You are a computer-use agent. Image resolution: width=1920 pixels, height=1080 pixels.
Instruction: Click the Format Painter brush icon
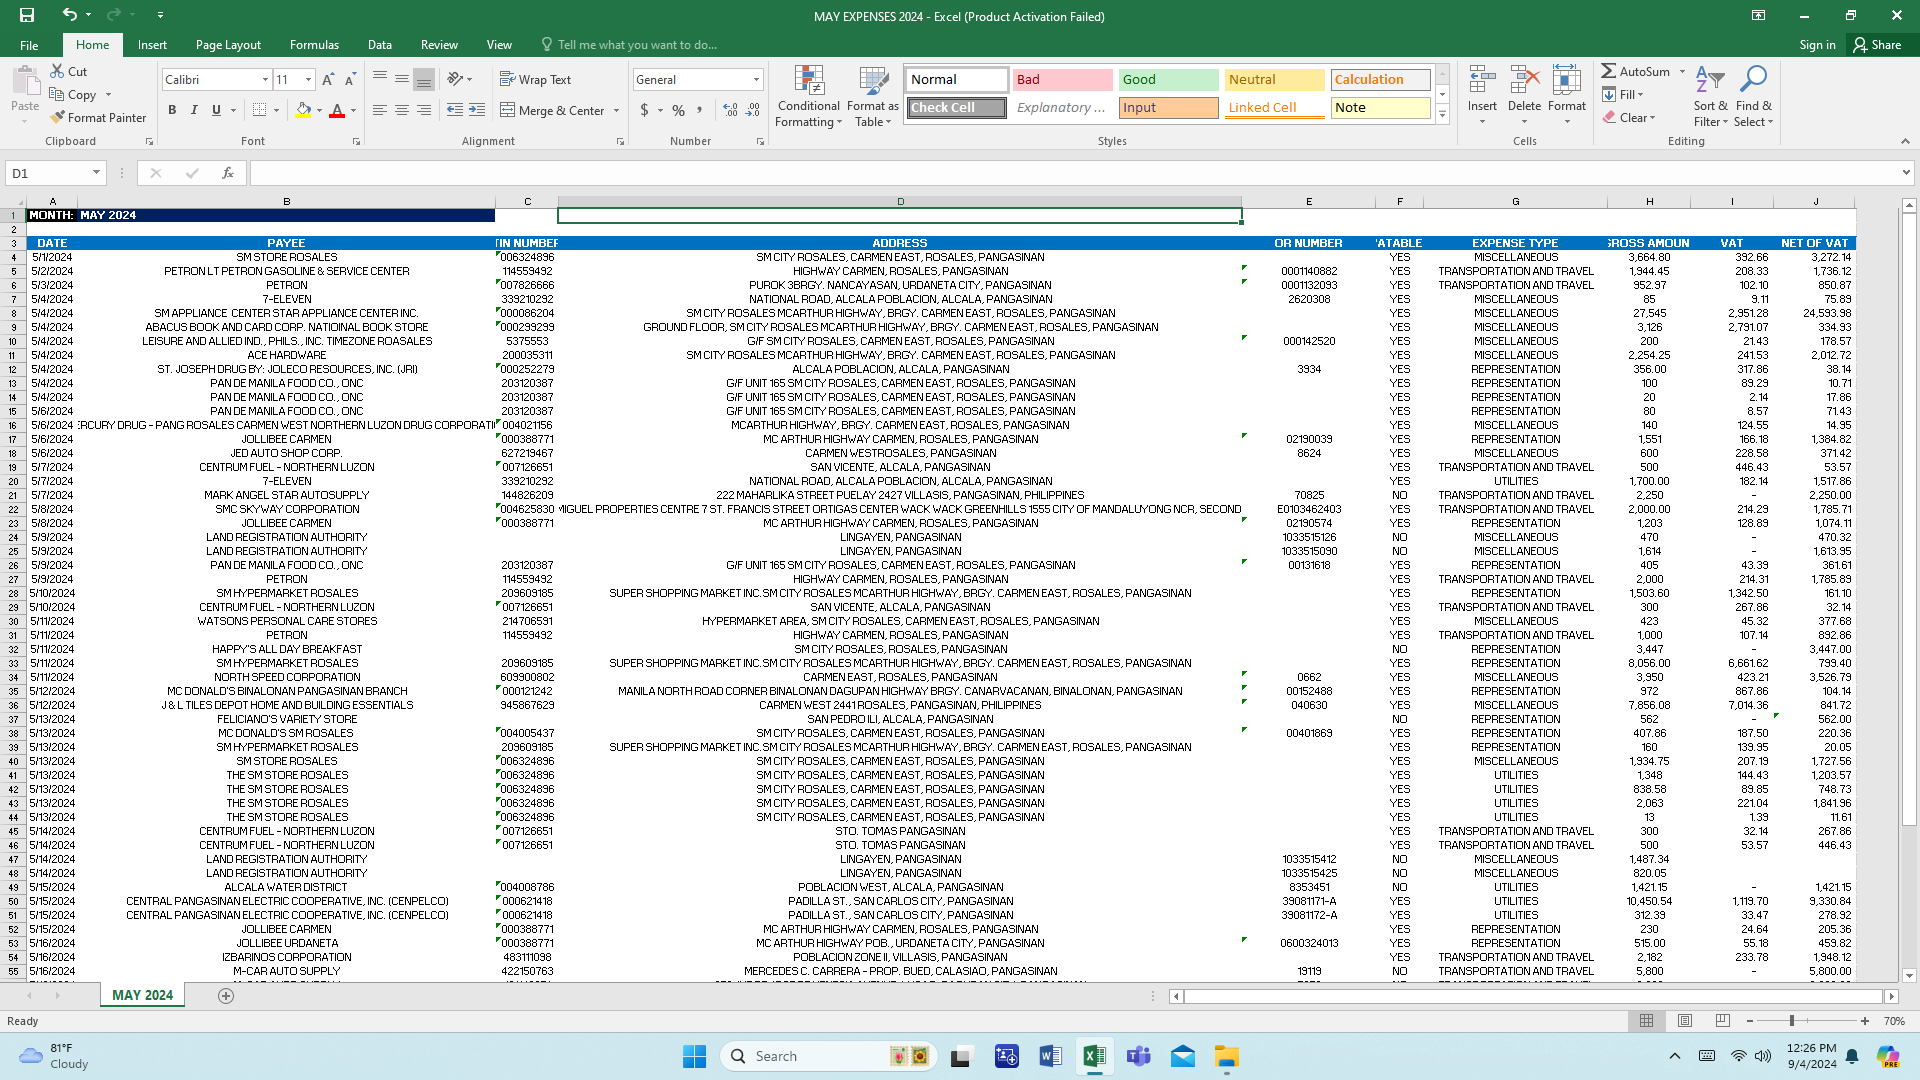[x=58, y=117]
